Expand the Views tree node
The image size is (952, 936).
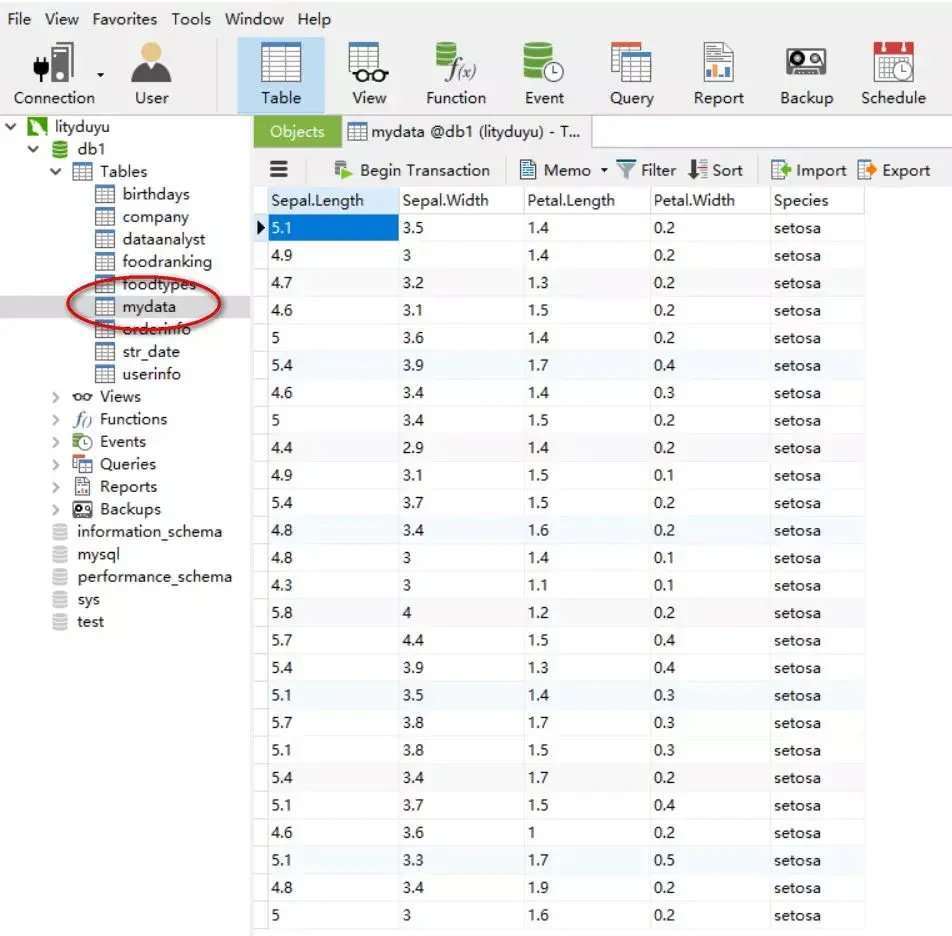click(56, 397)
